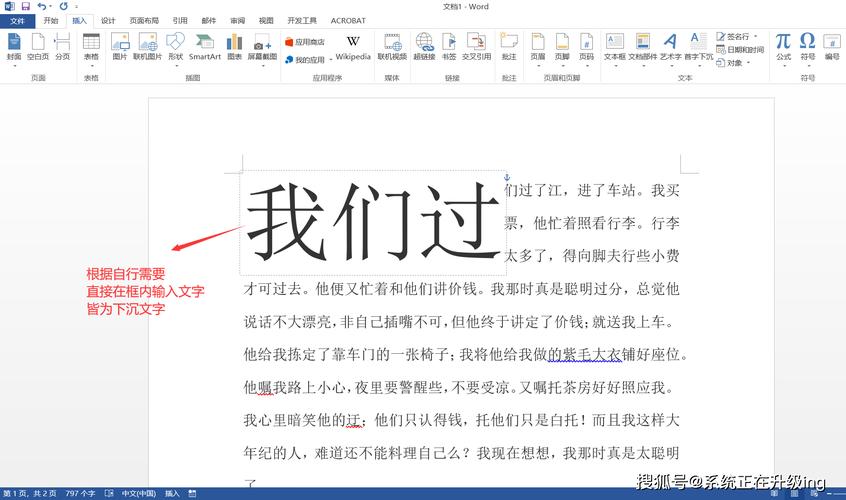Image resolution: width=846 pixels, height=500 pixels.
Task: Switch to the 开始 (Home) tab
Action: coord(51,20)
